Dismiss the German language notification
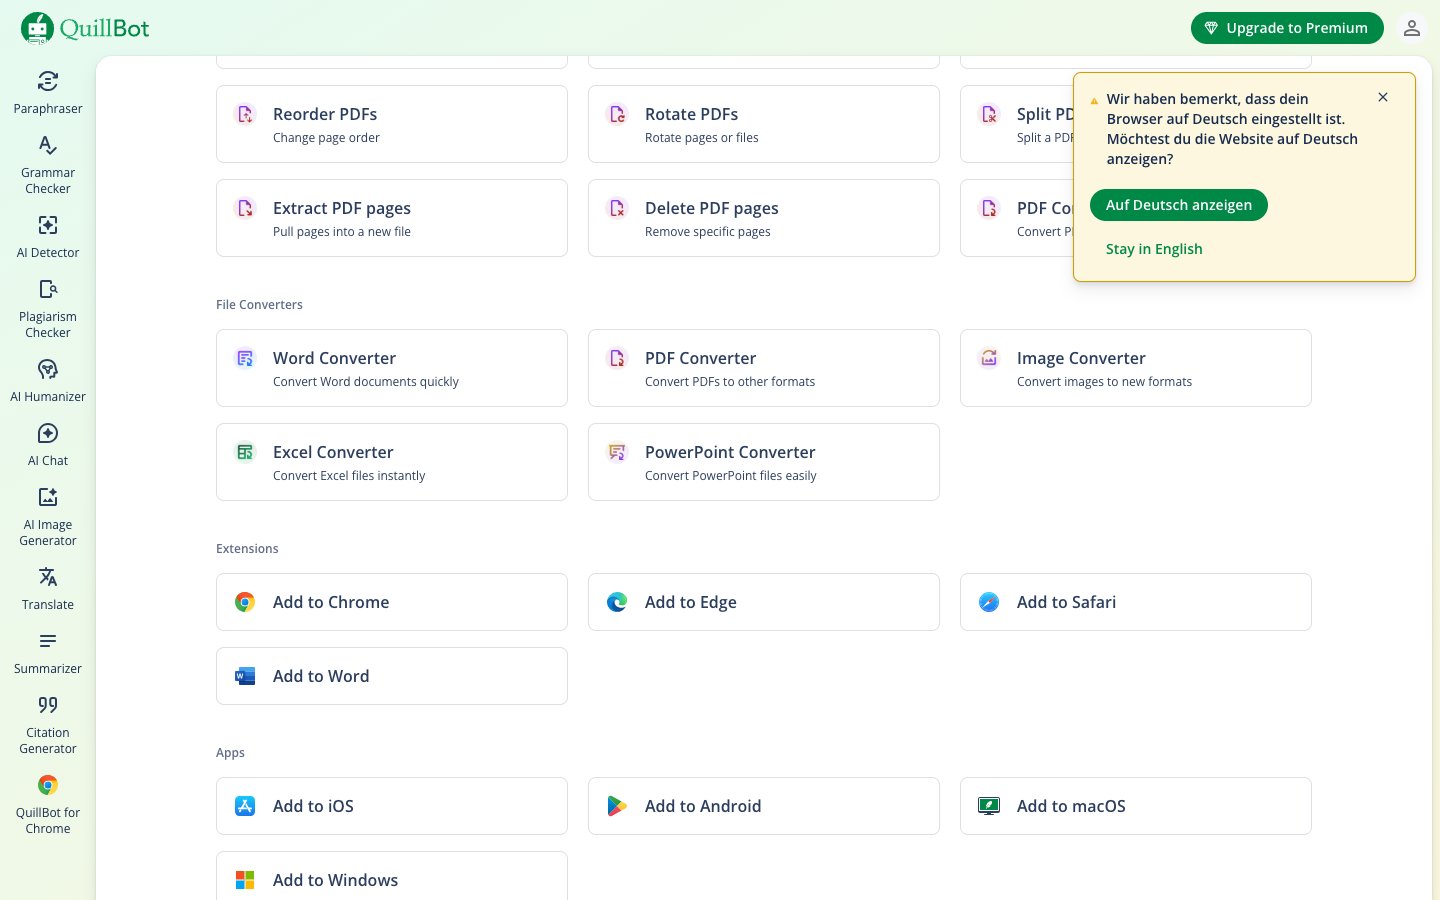Viewport: 1440px width, 900px height. [1383, 97]
